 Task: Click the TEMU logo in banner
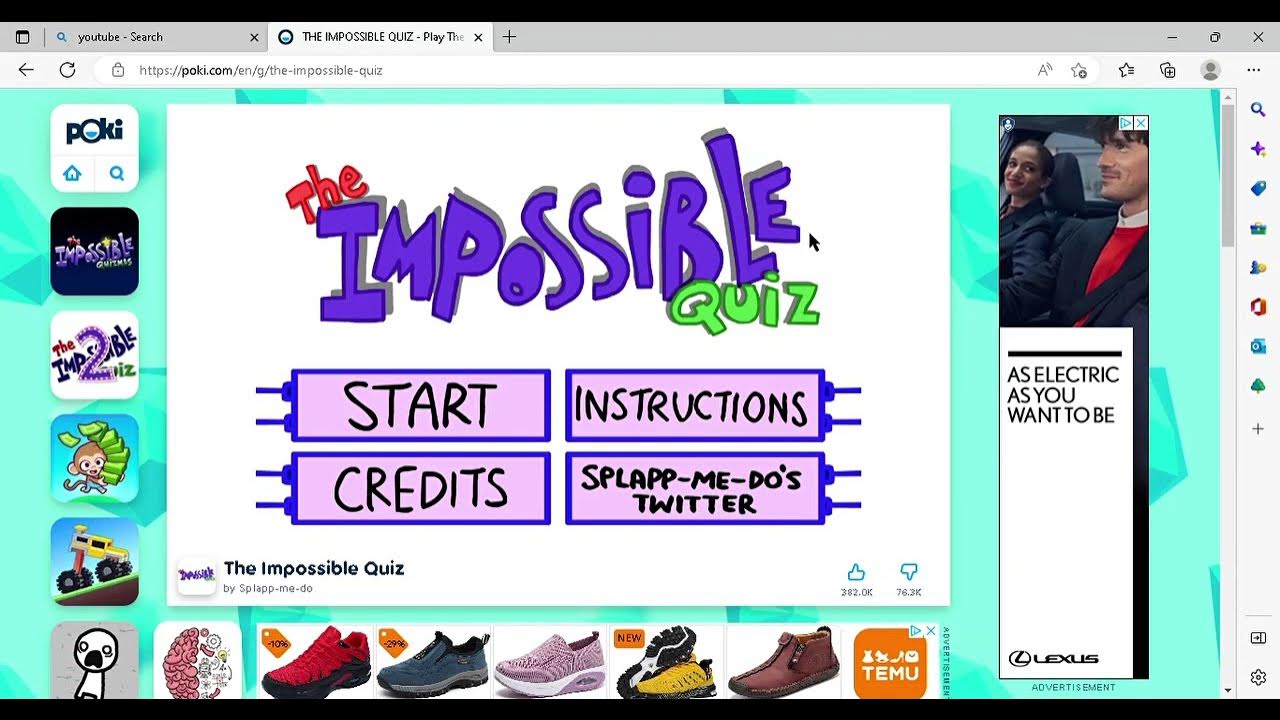890,664
